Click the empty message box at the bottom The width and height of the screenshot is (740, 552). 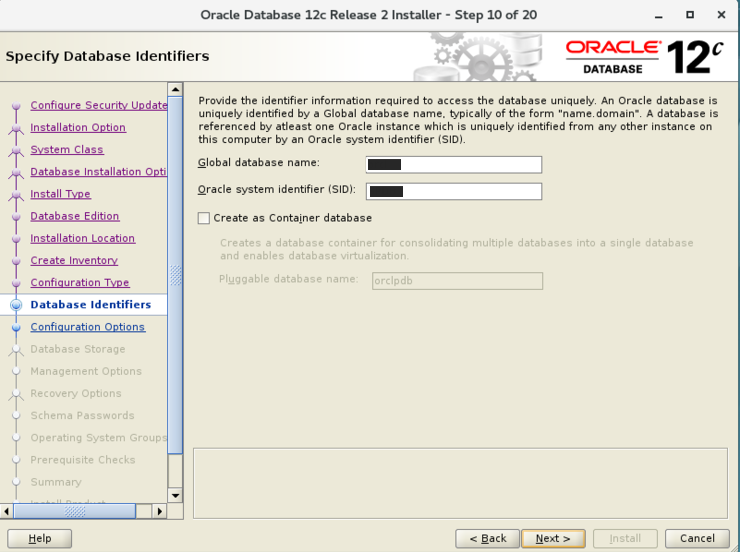461,484
